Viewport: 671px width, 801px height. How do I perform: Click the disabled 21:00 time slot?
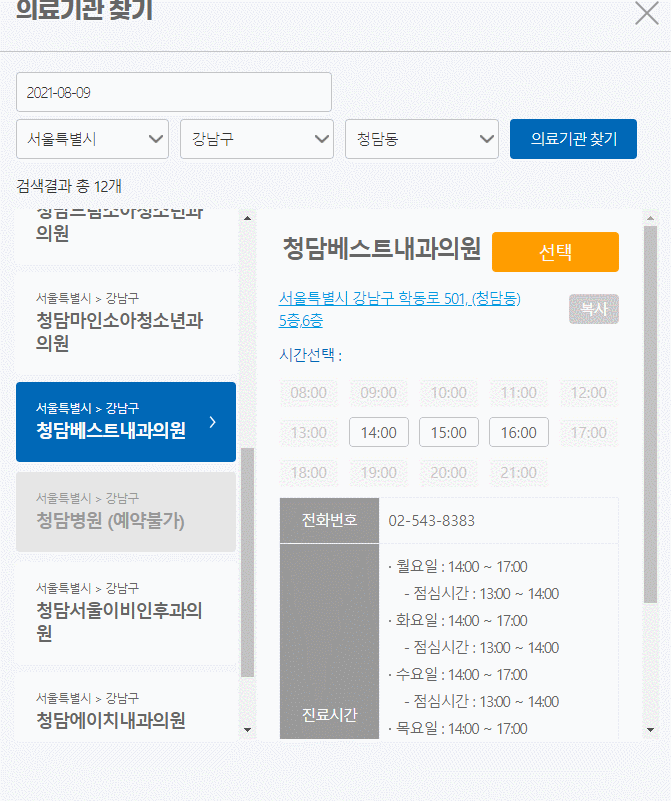(518, 472)
